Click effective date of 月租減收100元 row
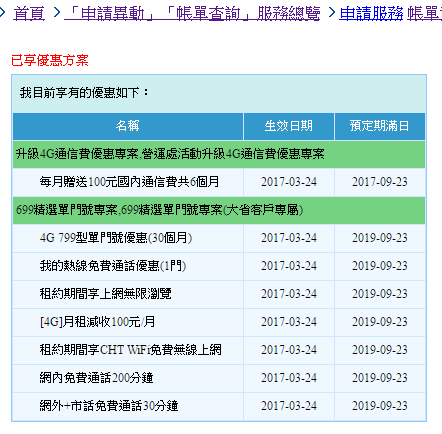Screen dimensions: 442x434 pos(289,322)
